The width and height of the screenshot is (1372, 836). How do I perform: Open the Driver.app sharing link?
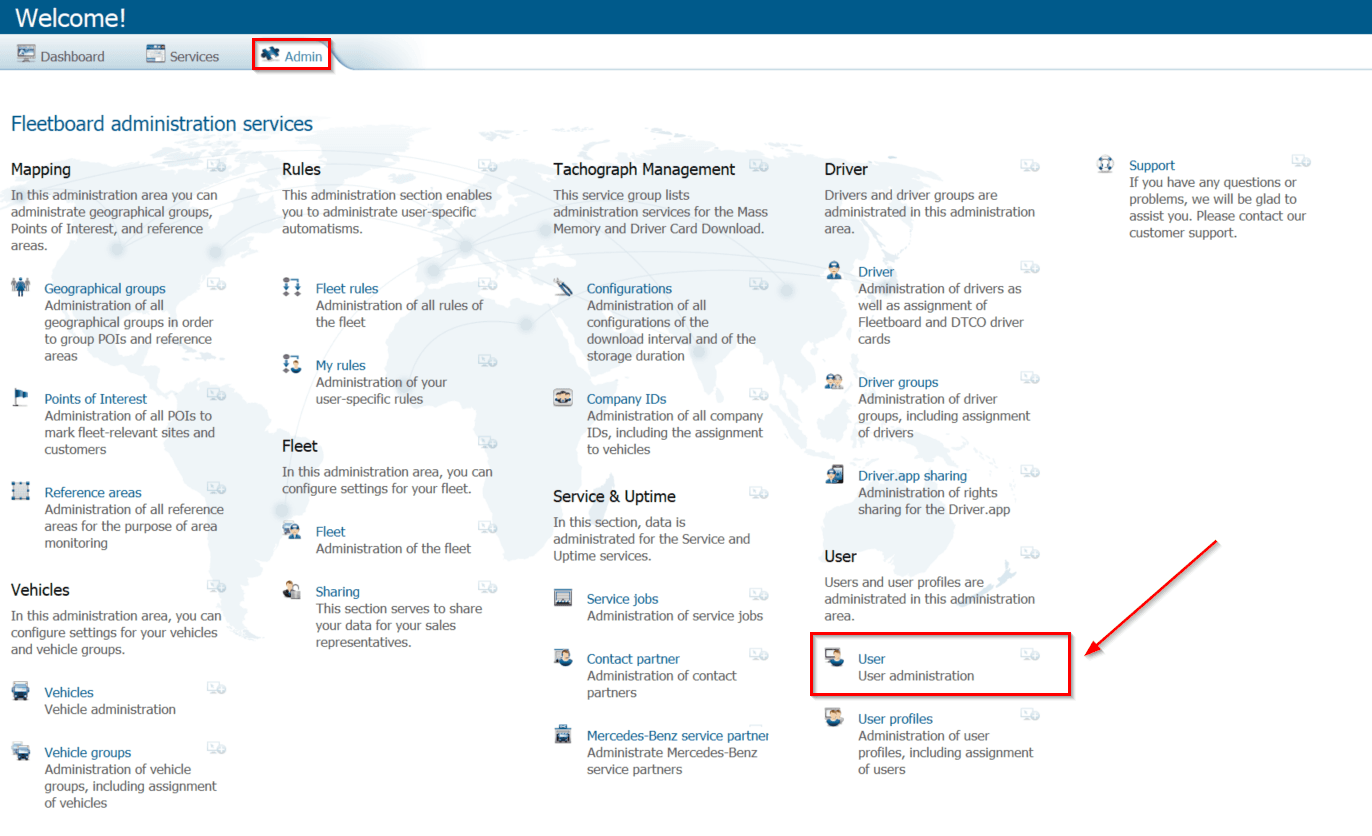tap(912, 475)
